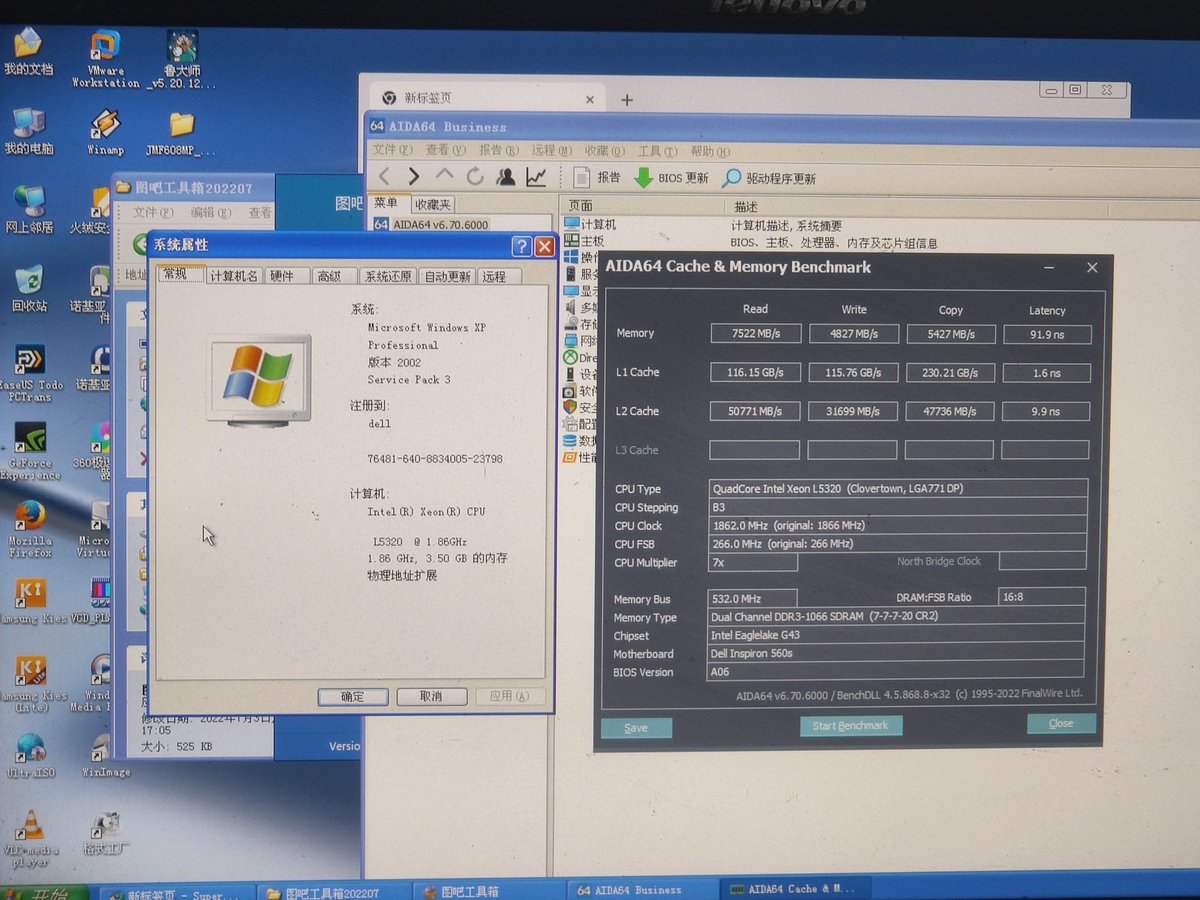This screenshot has height=900, width=1200.
Task: Open VLC media player desktop icon
Action: coord(30,838)
